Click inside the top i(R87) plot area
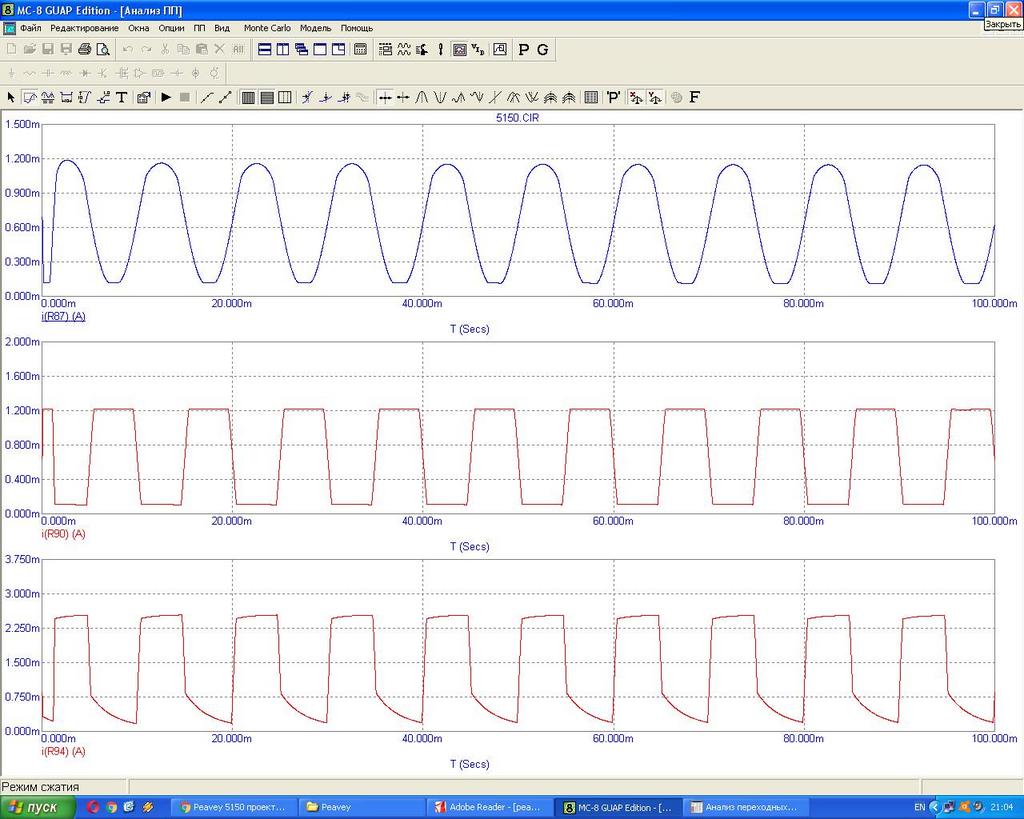1024x819 pixels. (x=518, y=210)
